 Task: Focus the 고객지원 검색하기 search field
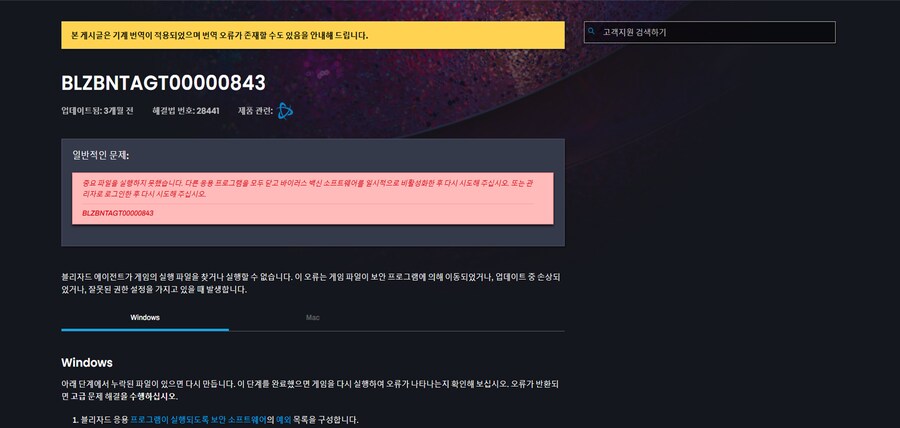pyautogui.click(x=709, y=32)
